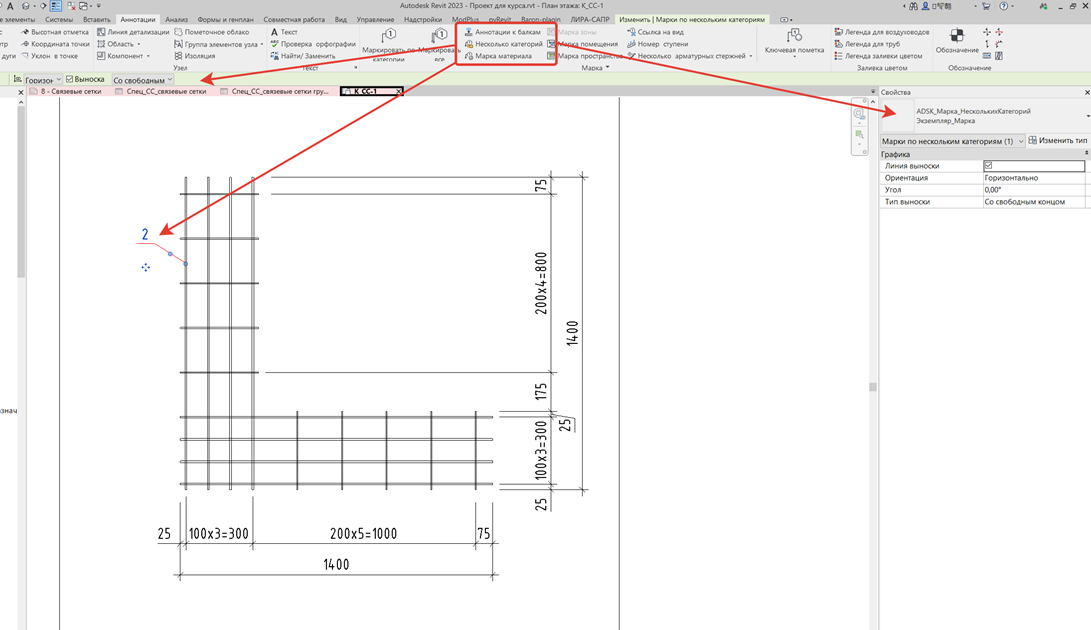The image size is (1091, 630).
Task: Pick the Координата точки tool
Action: click(x=55, y=44)
